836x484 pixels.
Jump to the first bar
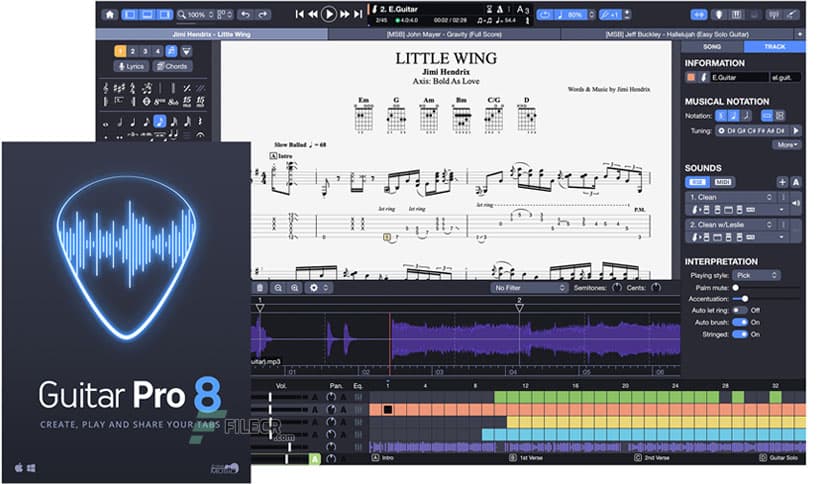300,14
